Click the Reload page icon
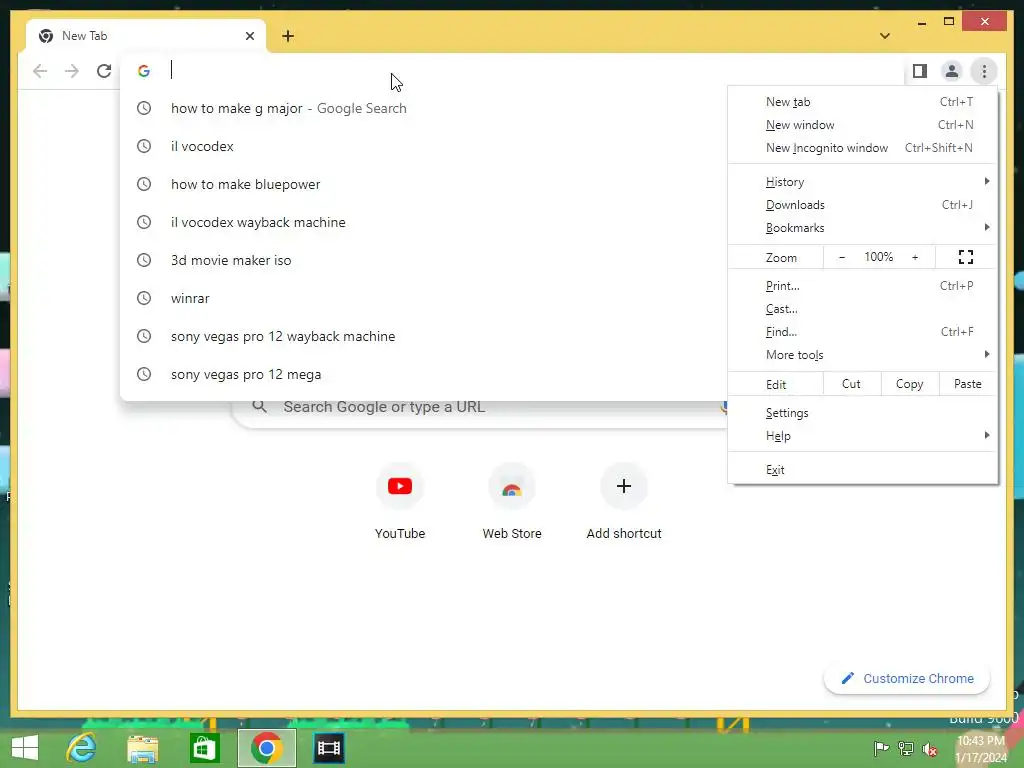1024x768 pixels. pos(104,71)
